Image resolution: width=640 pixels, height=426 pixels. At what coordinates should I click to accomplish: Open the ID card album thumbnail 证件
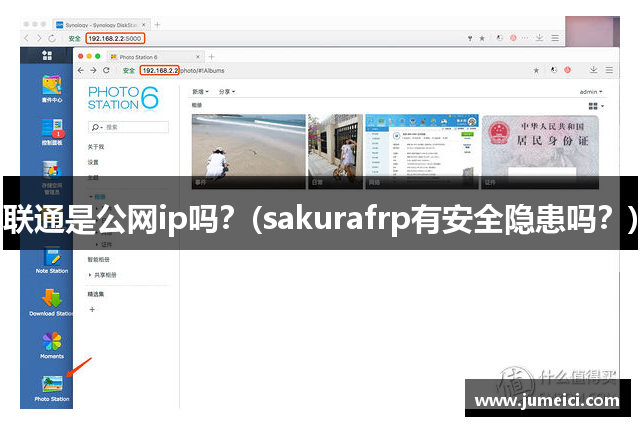[540, 151]
